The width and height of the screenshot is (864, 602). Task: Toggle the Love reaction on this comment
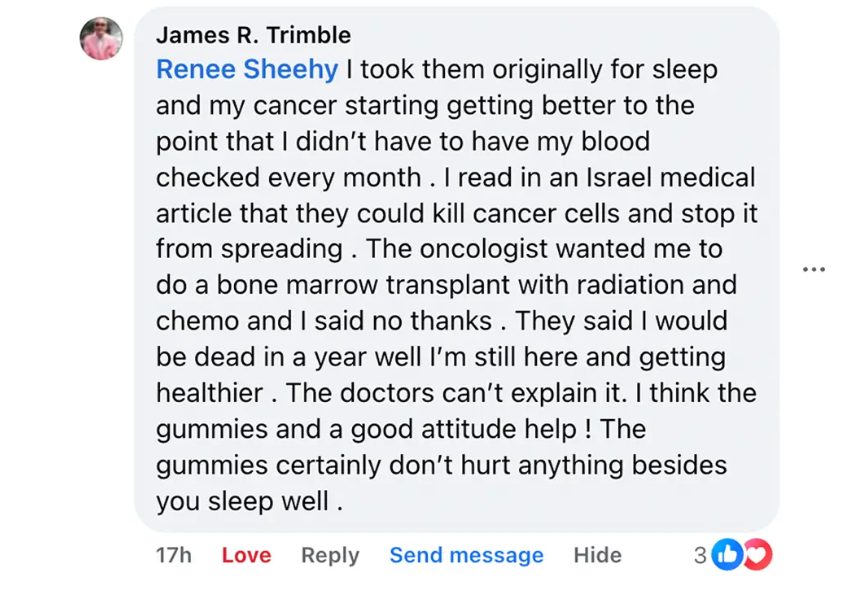tap(246, 555)
